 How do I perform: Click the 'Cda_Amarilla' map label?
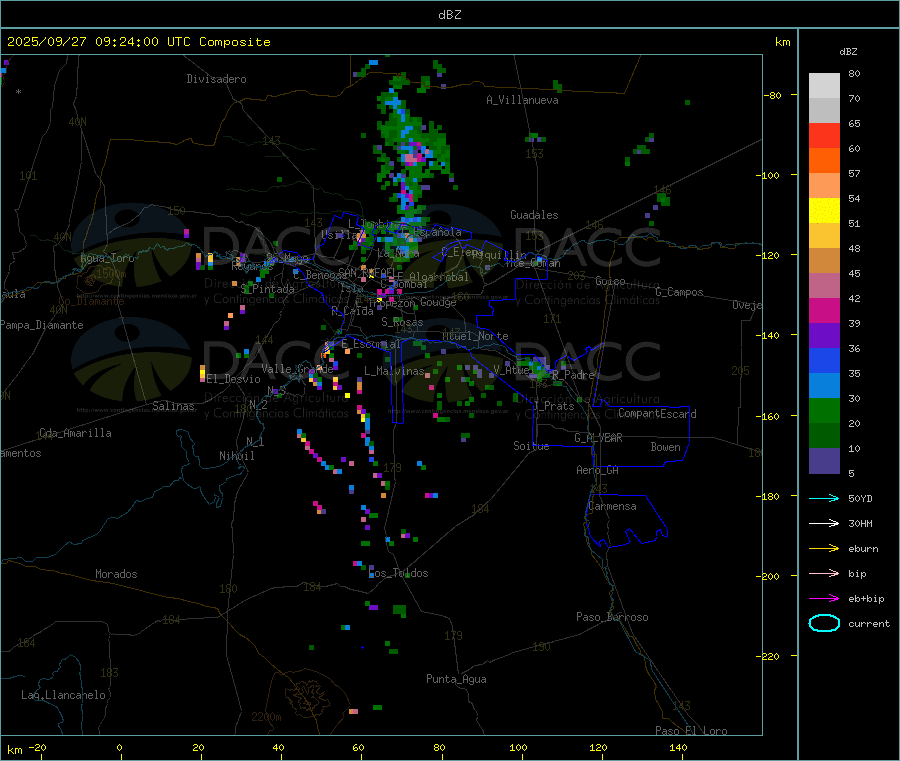point(75,433)
